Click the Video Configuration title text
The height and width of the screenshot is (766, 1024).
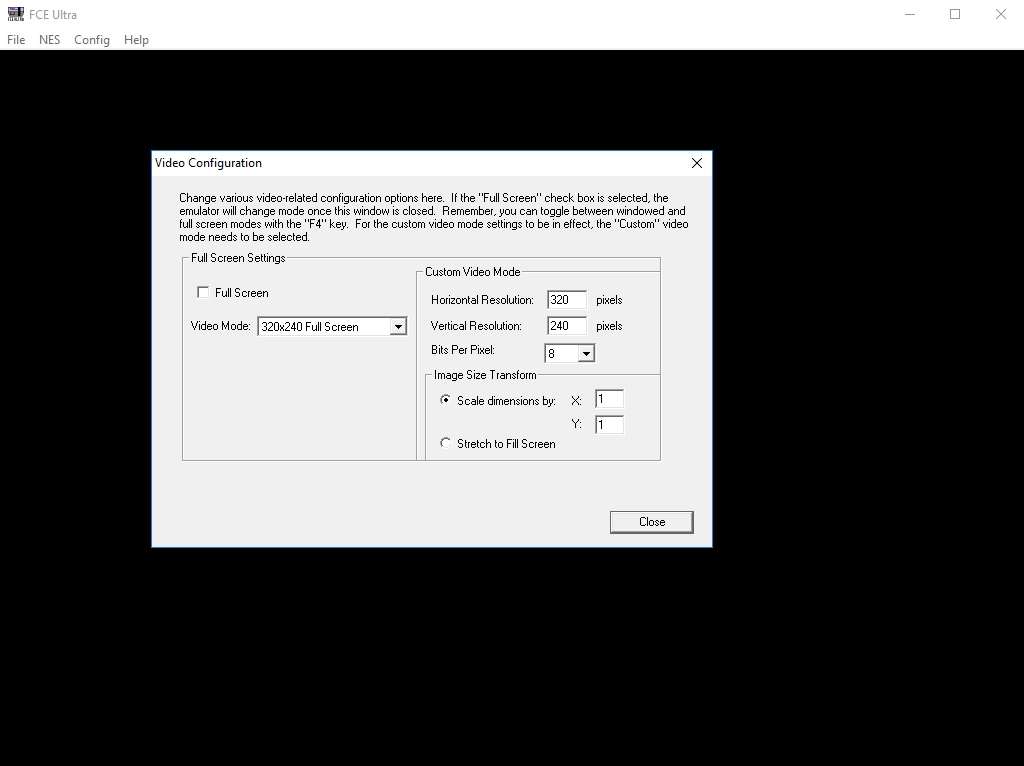click(x=208, y=163)
